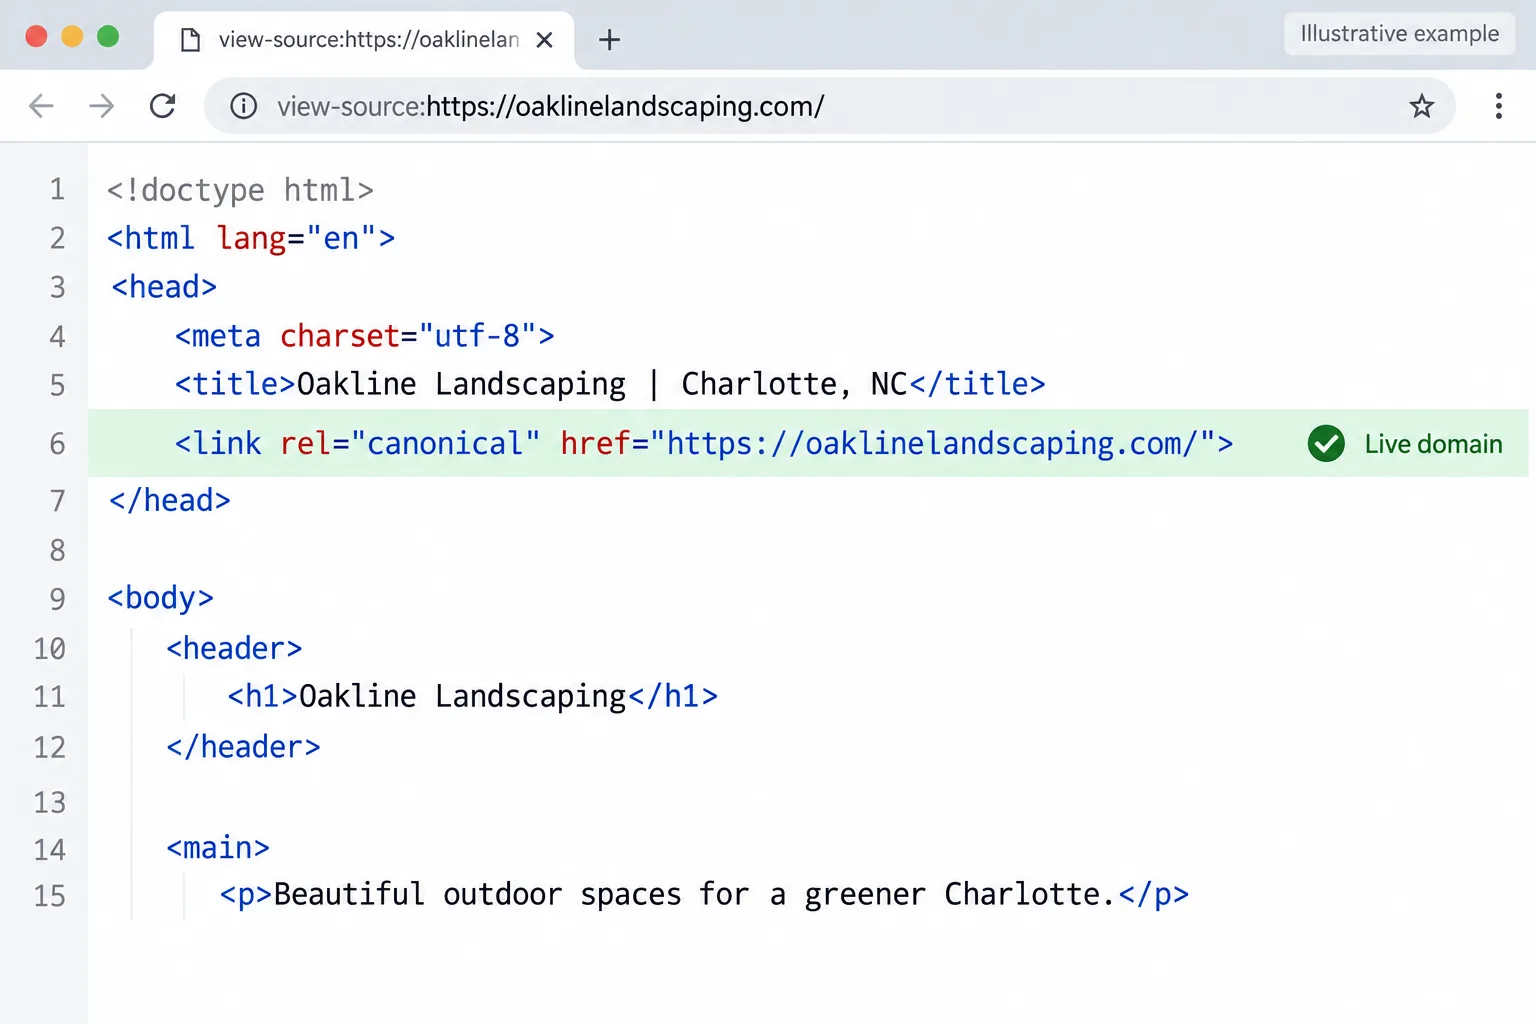
Task: Click the title text Oakline Landscaping | Charlotte, NC
Action: point(602,384)
